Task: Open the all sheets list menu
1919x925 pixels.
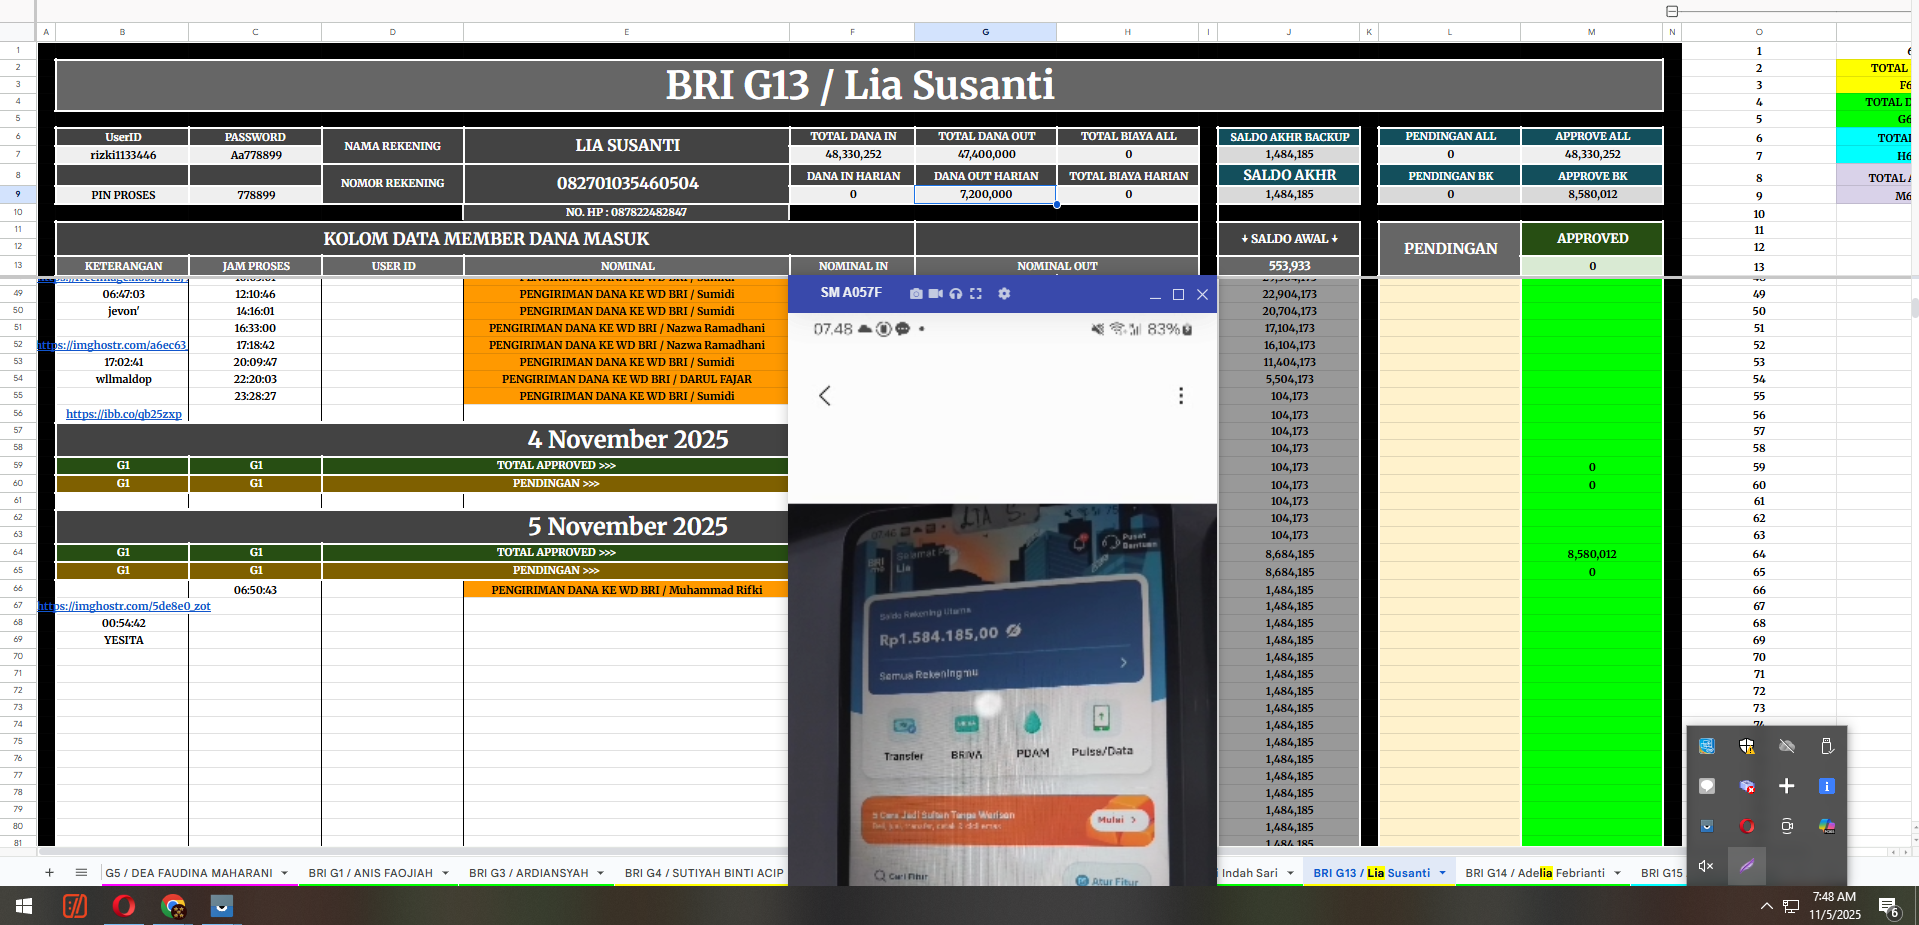Action: click(81, 873)
